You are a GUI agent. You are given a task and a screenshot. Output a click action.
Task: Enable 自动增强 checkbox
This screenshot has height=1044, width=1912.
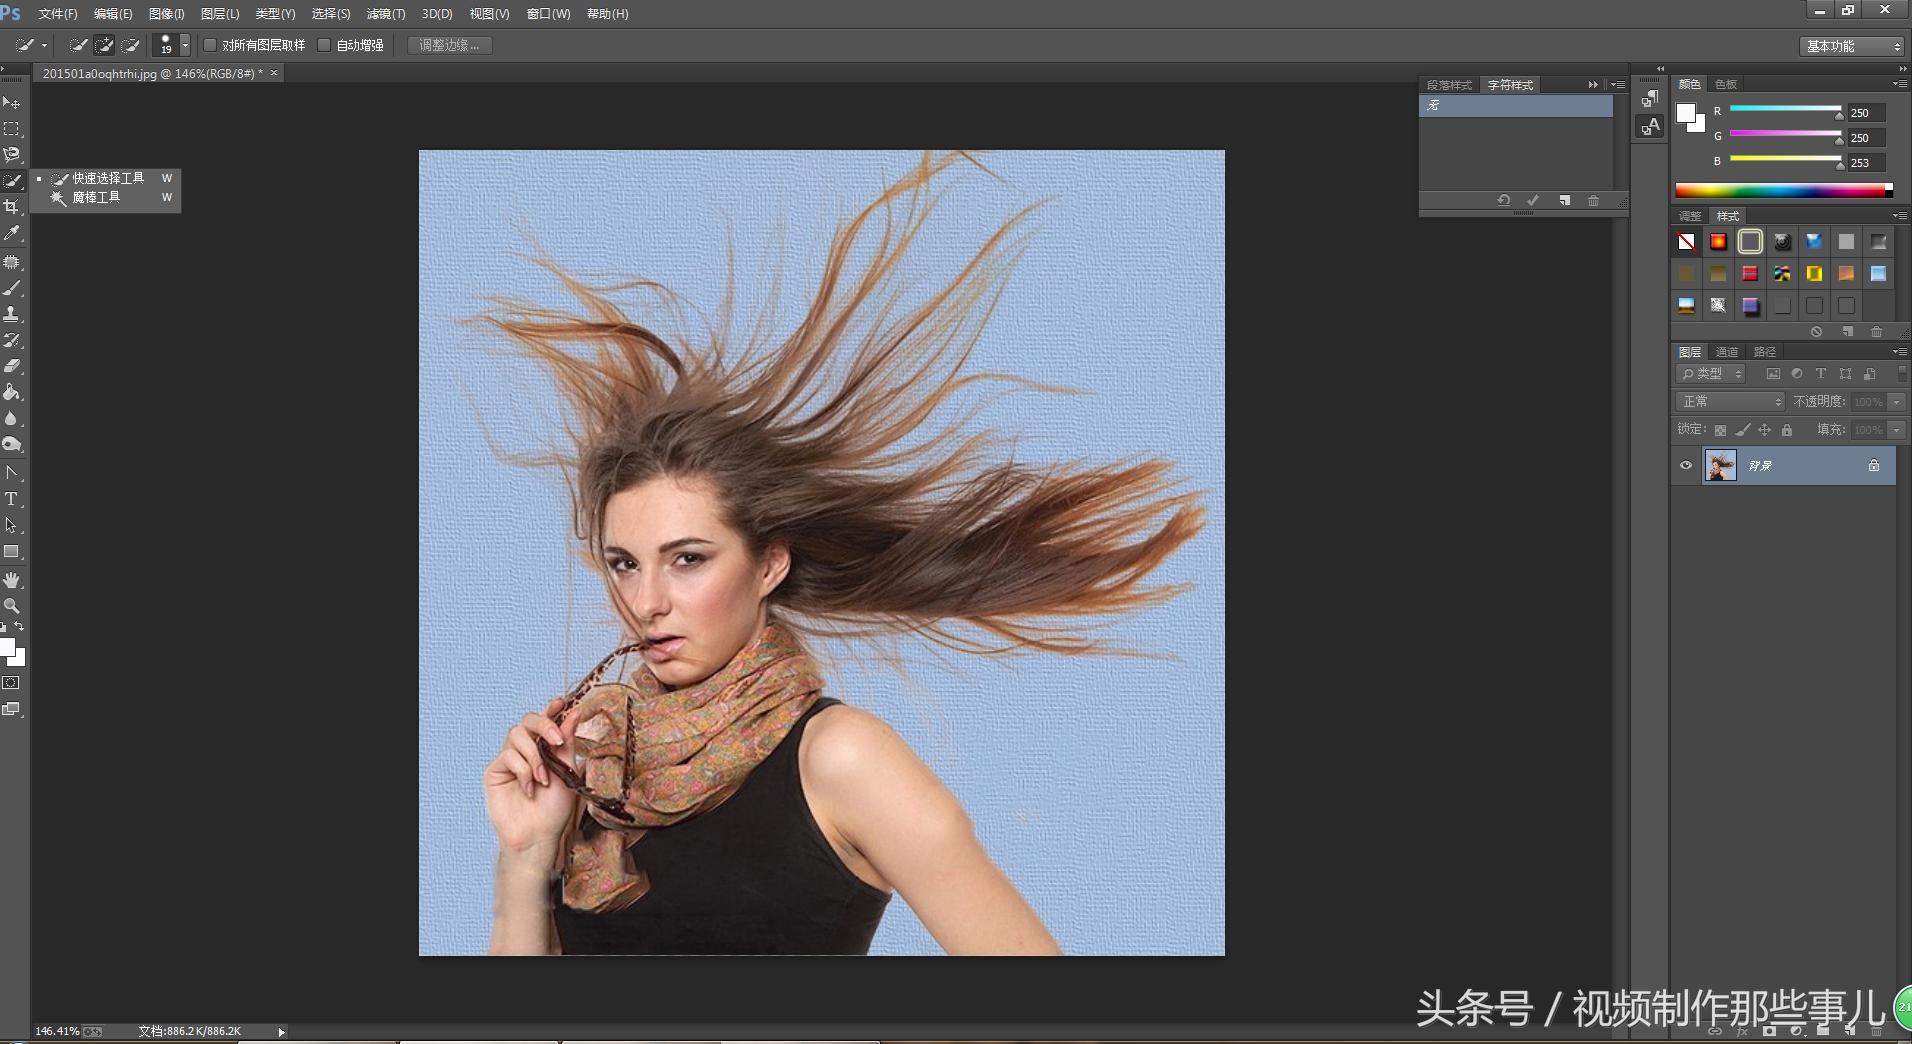[x=324, y=45]
